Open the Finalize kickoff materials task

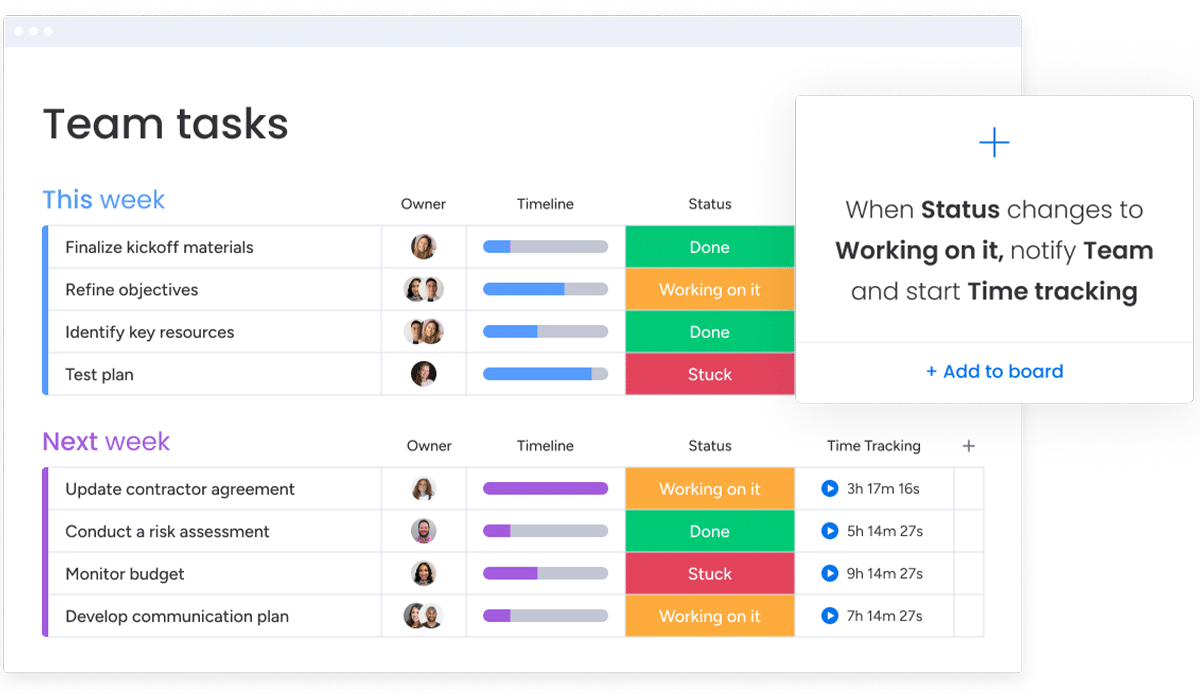159,247
